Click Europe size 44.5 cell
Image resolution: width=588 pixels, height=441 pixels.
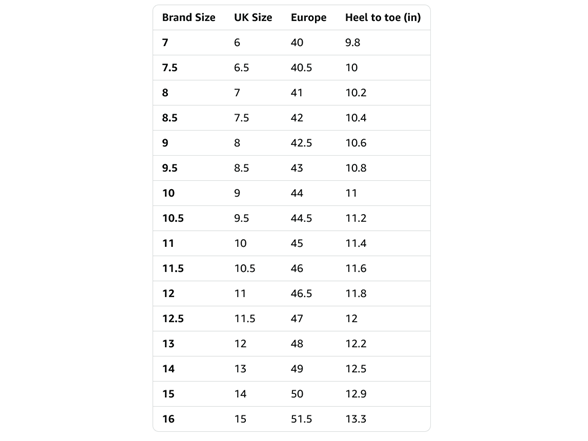tap(301, 218)
